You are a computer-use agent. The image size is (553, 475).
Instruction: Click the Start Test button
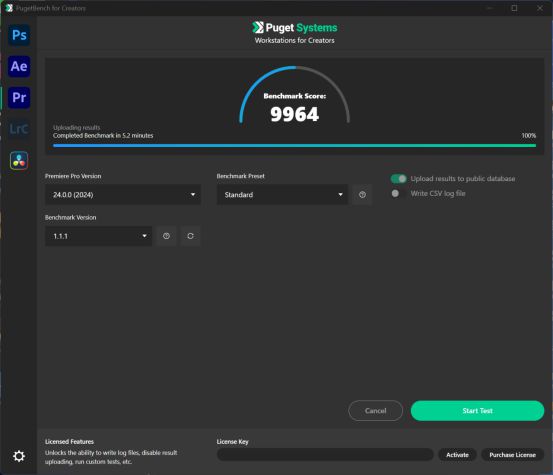point(477,410)
